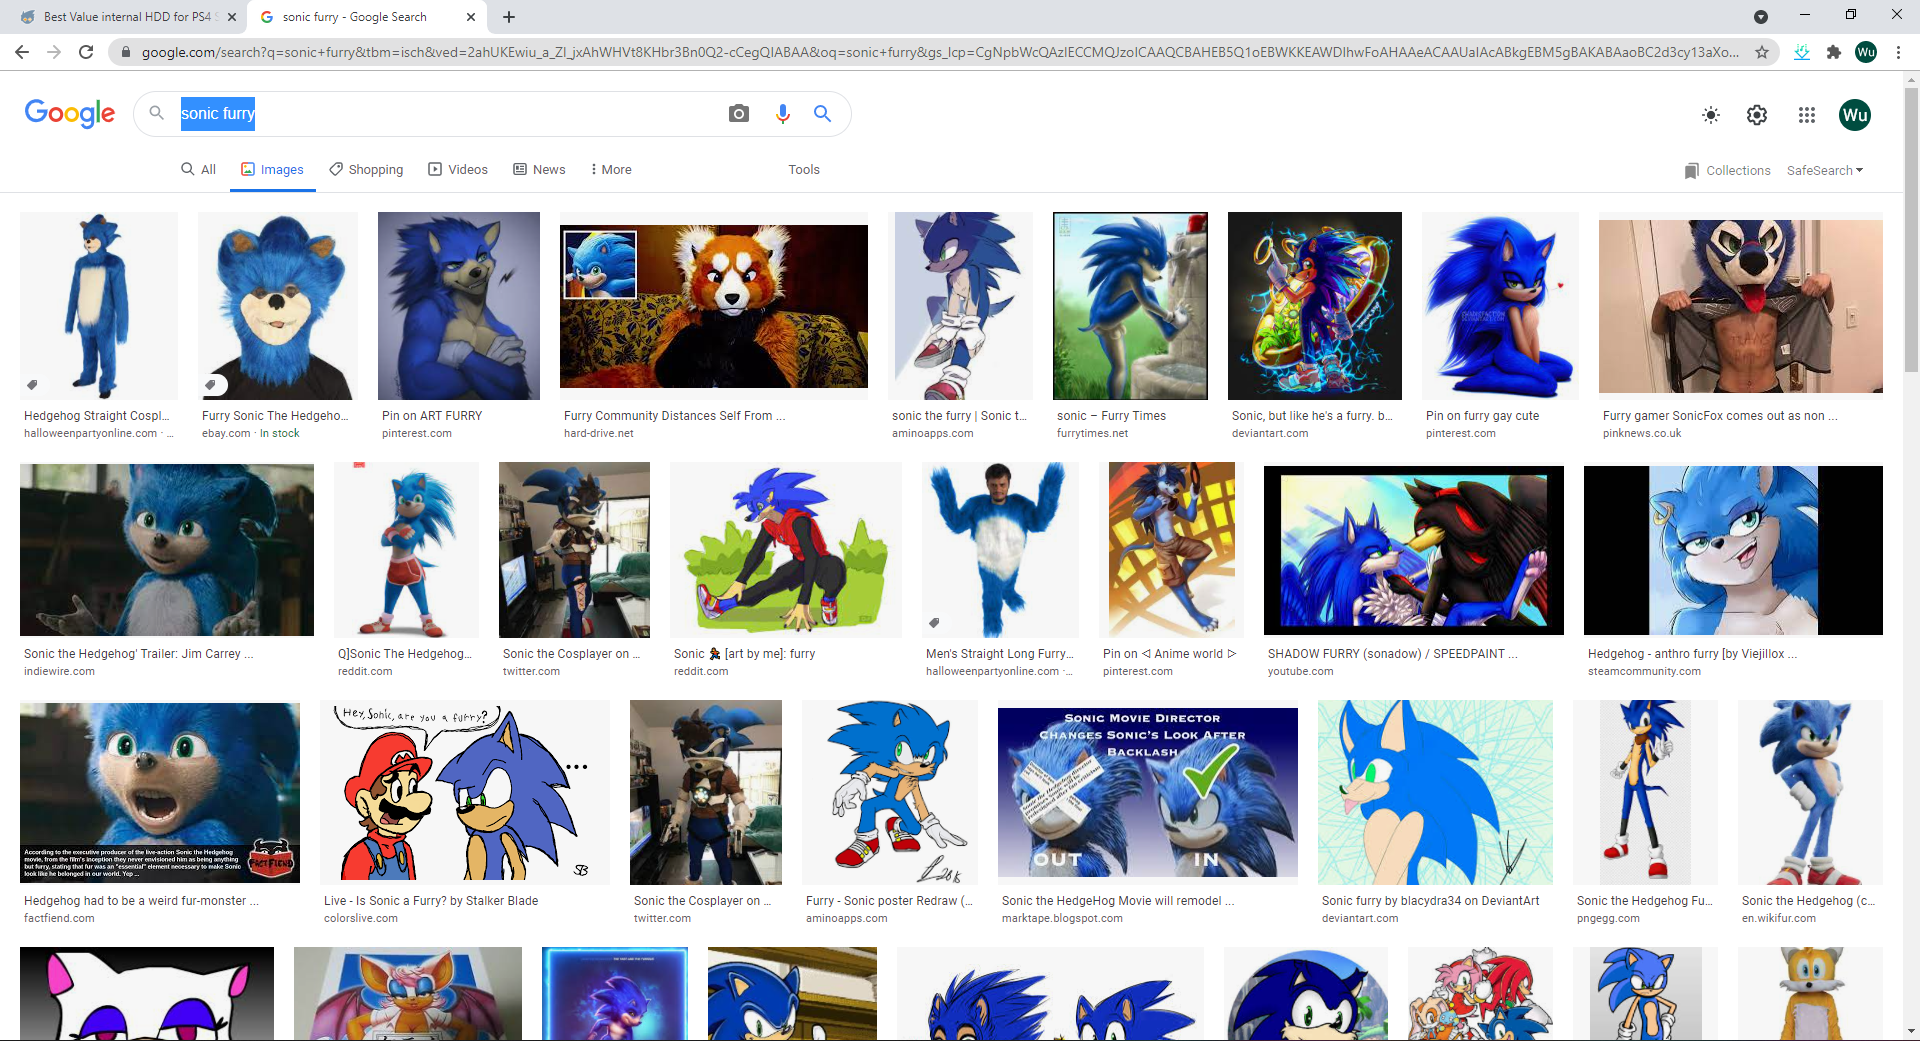Viewport: 1920px width, 1041px height.
Task: Click 'Sonic the Cosplayer on' twitter title in second row
Action: pyautogui.click(x=571, y=654)
